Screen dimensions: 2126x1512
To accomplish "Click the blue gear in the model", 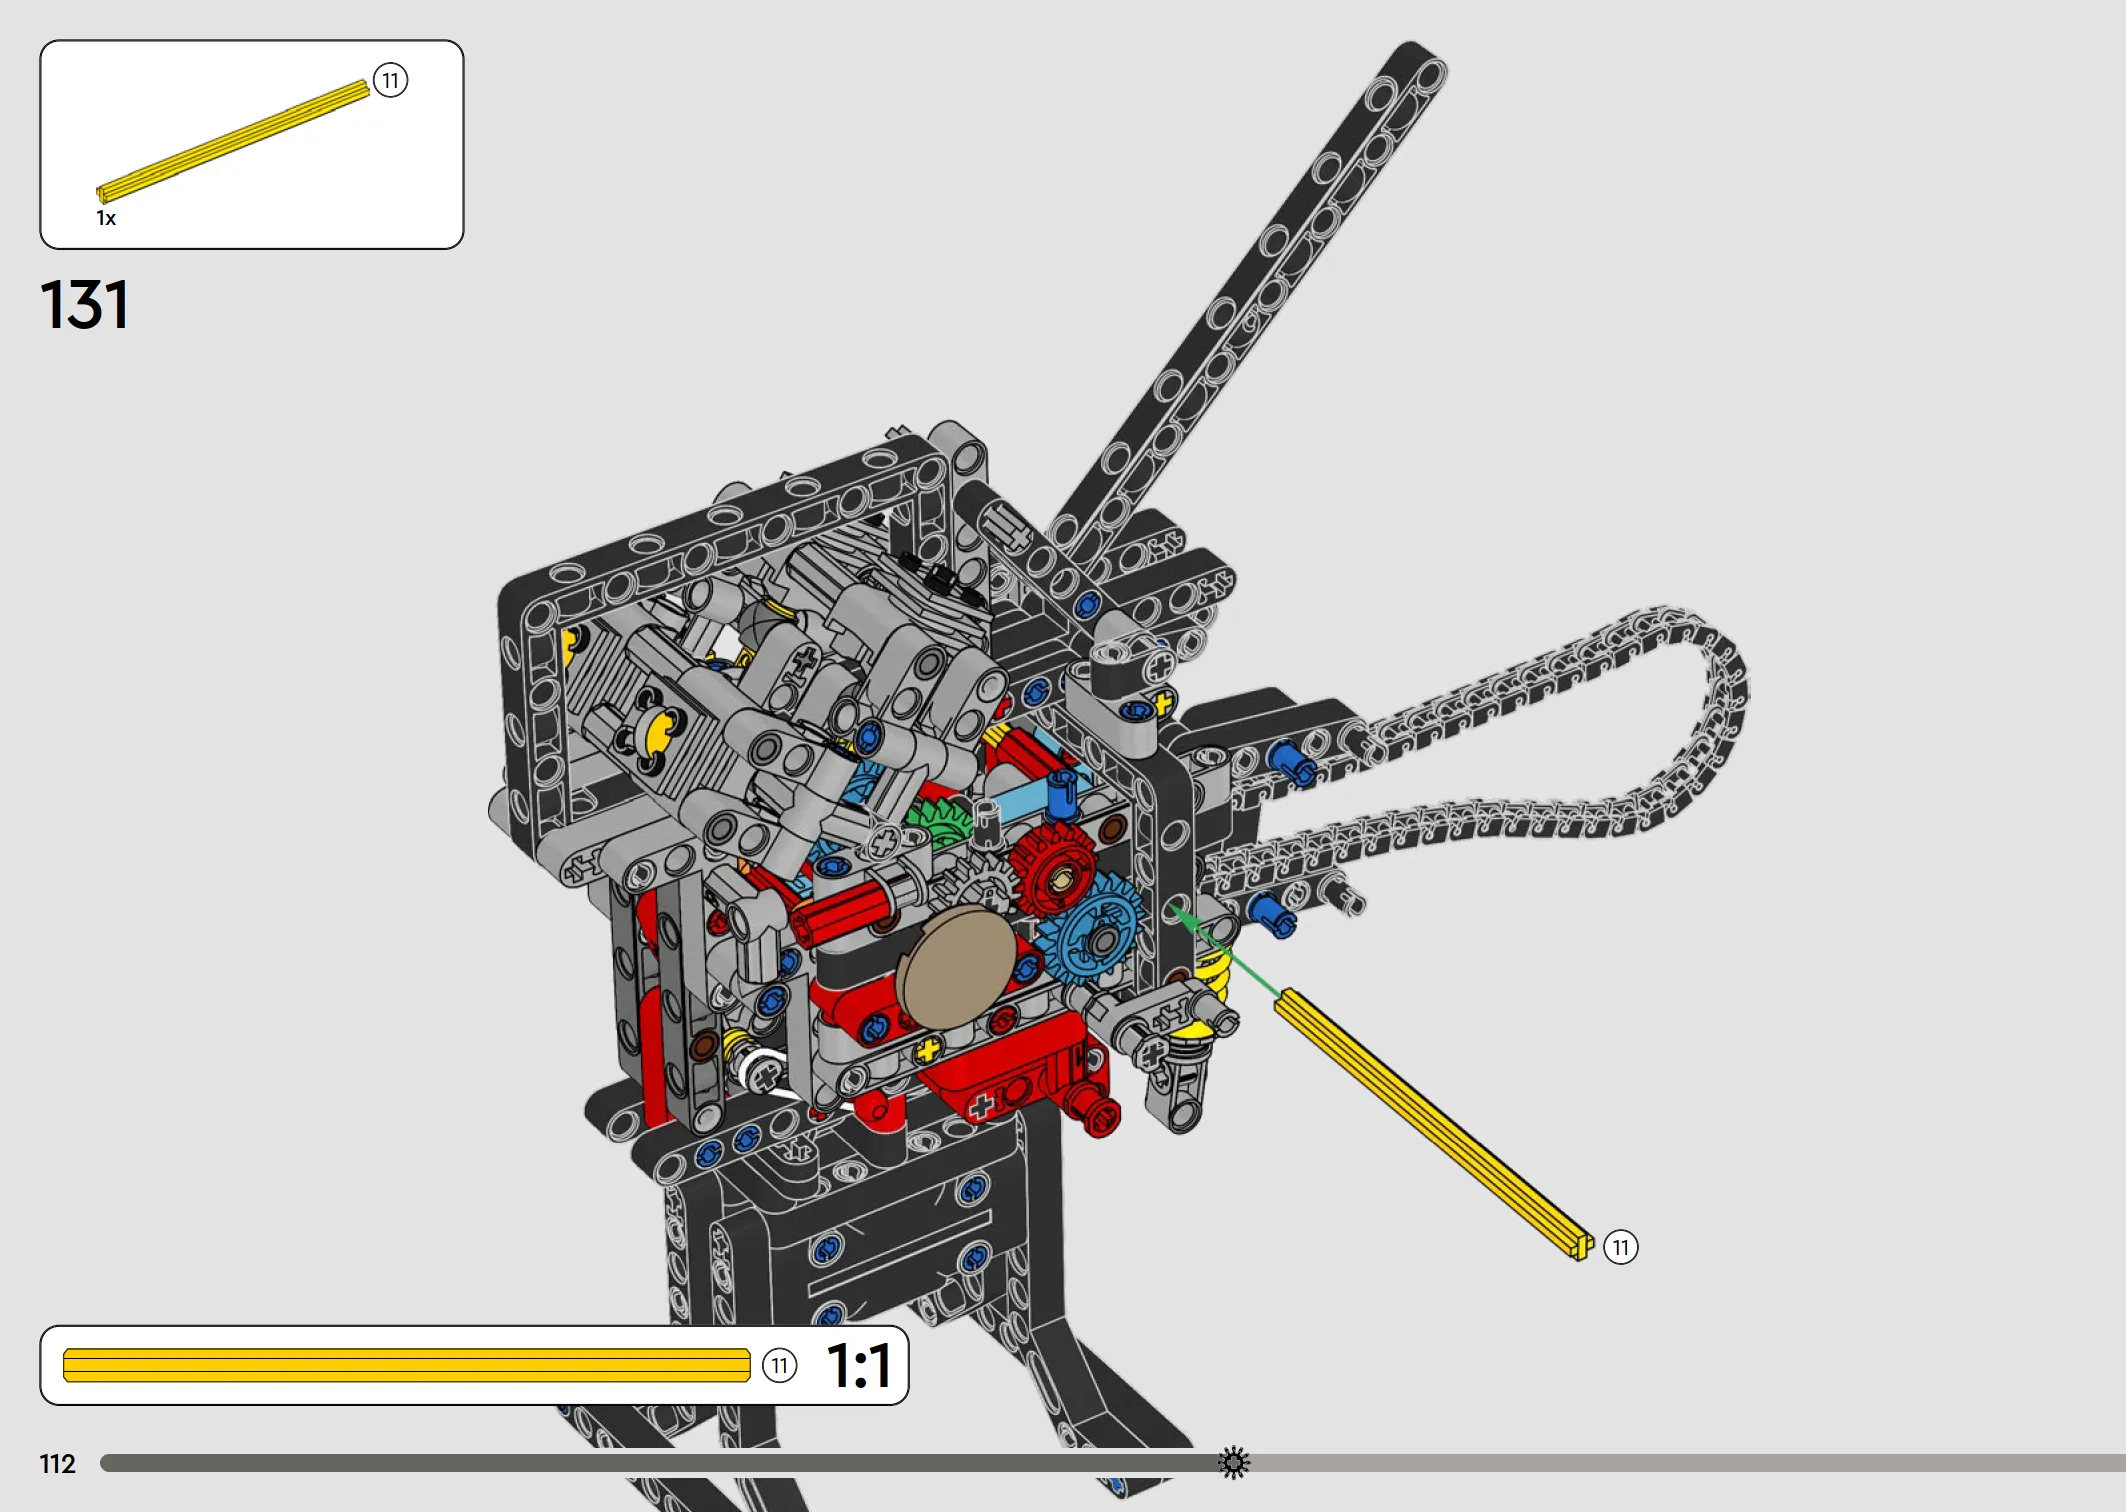I will (1092, 930).
